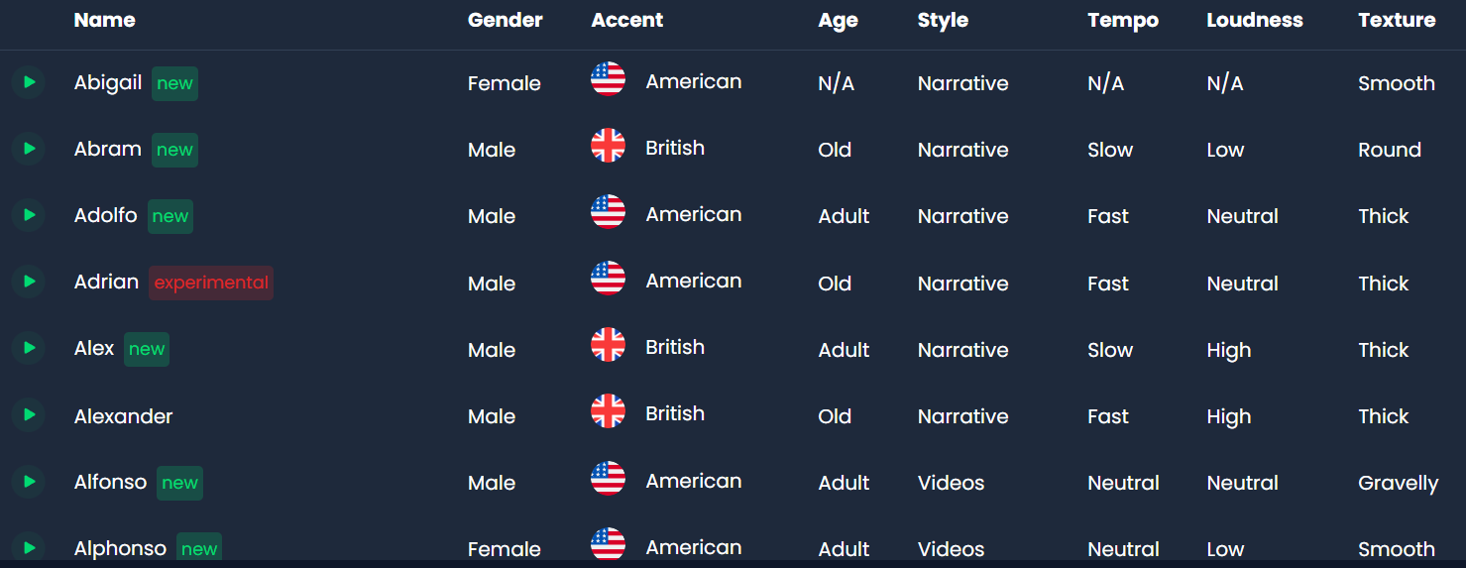Screen dimensions: 1466x568
Task: Play the Alexander voice preview
Action: tap(29, 415)
